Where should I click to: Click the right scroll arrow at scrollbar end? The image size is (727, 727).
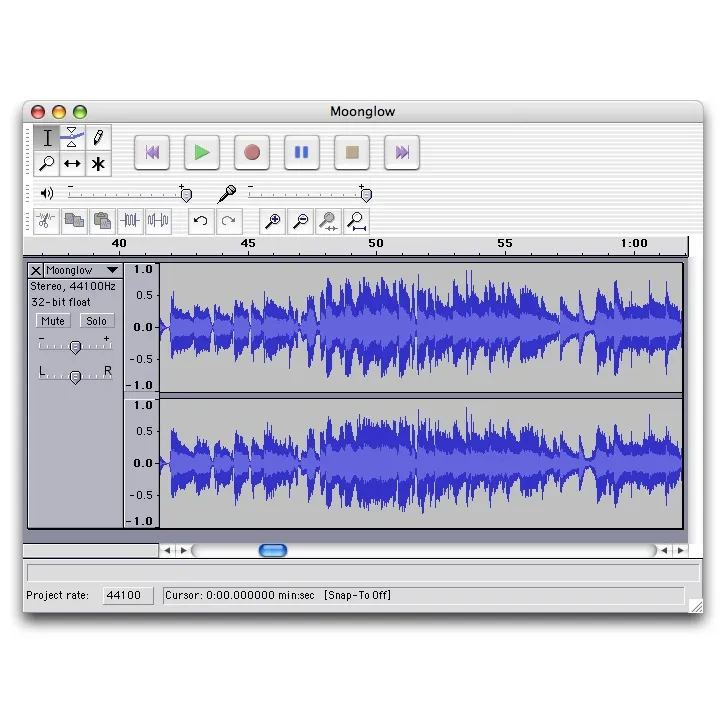click(x=681, y=550)
